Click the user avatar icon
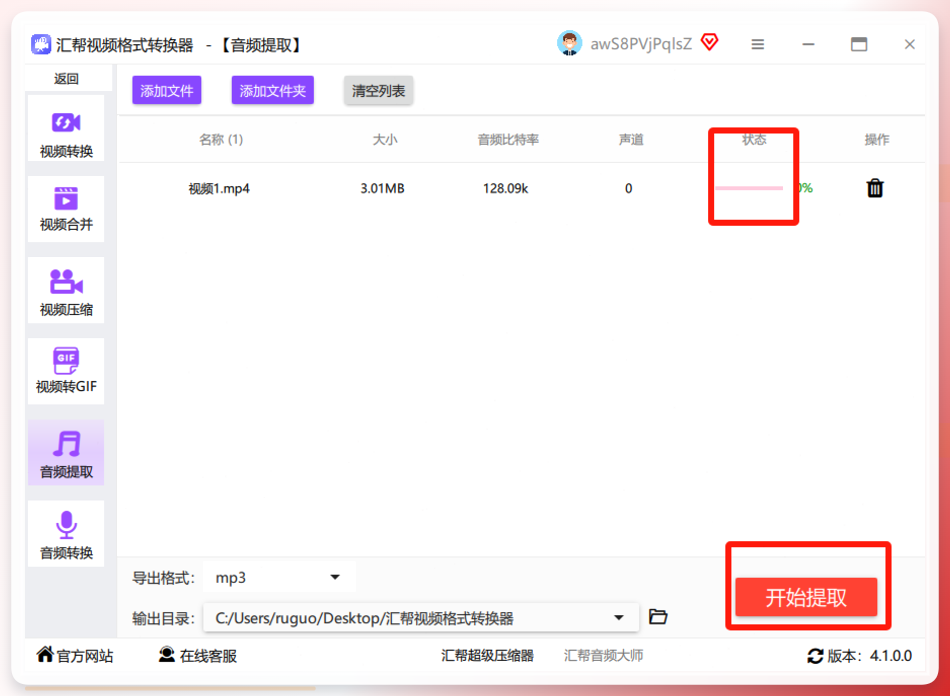This screenshot has height=696, width=950. [569, 44]
